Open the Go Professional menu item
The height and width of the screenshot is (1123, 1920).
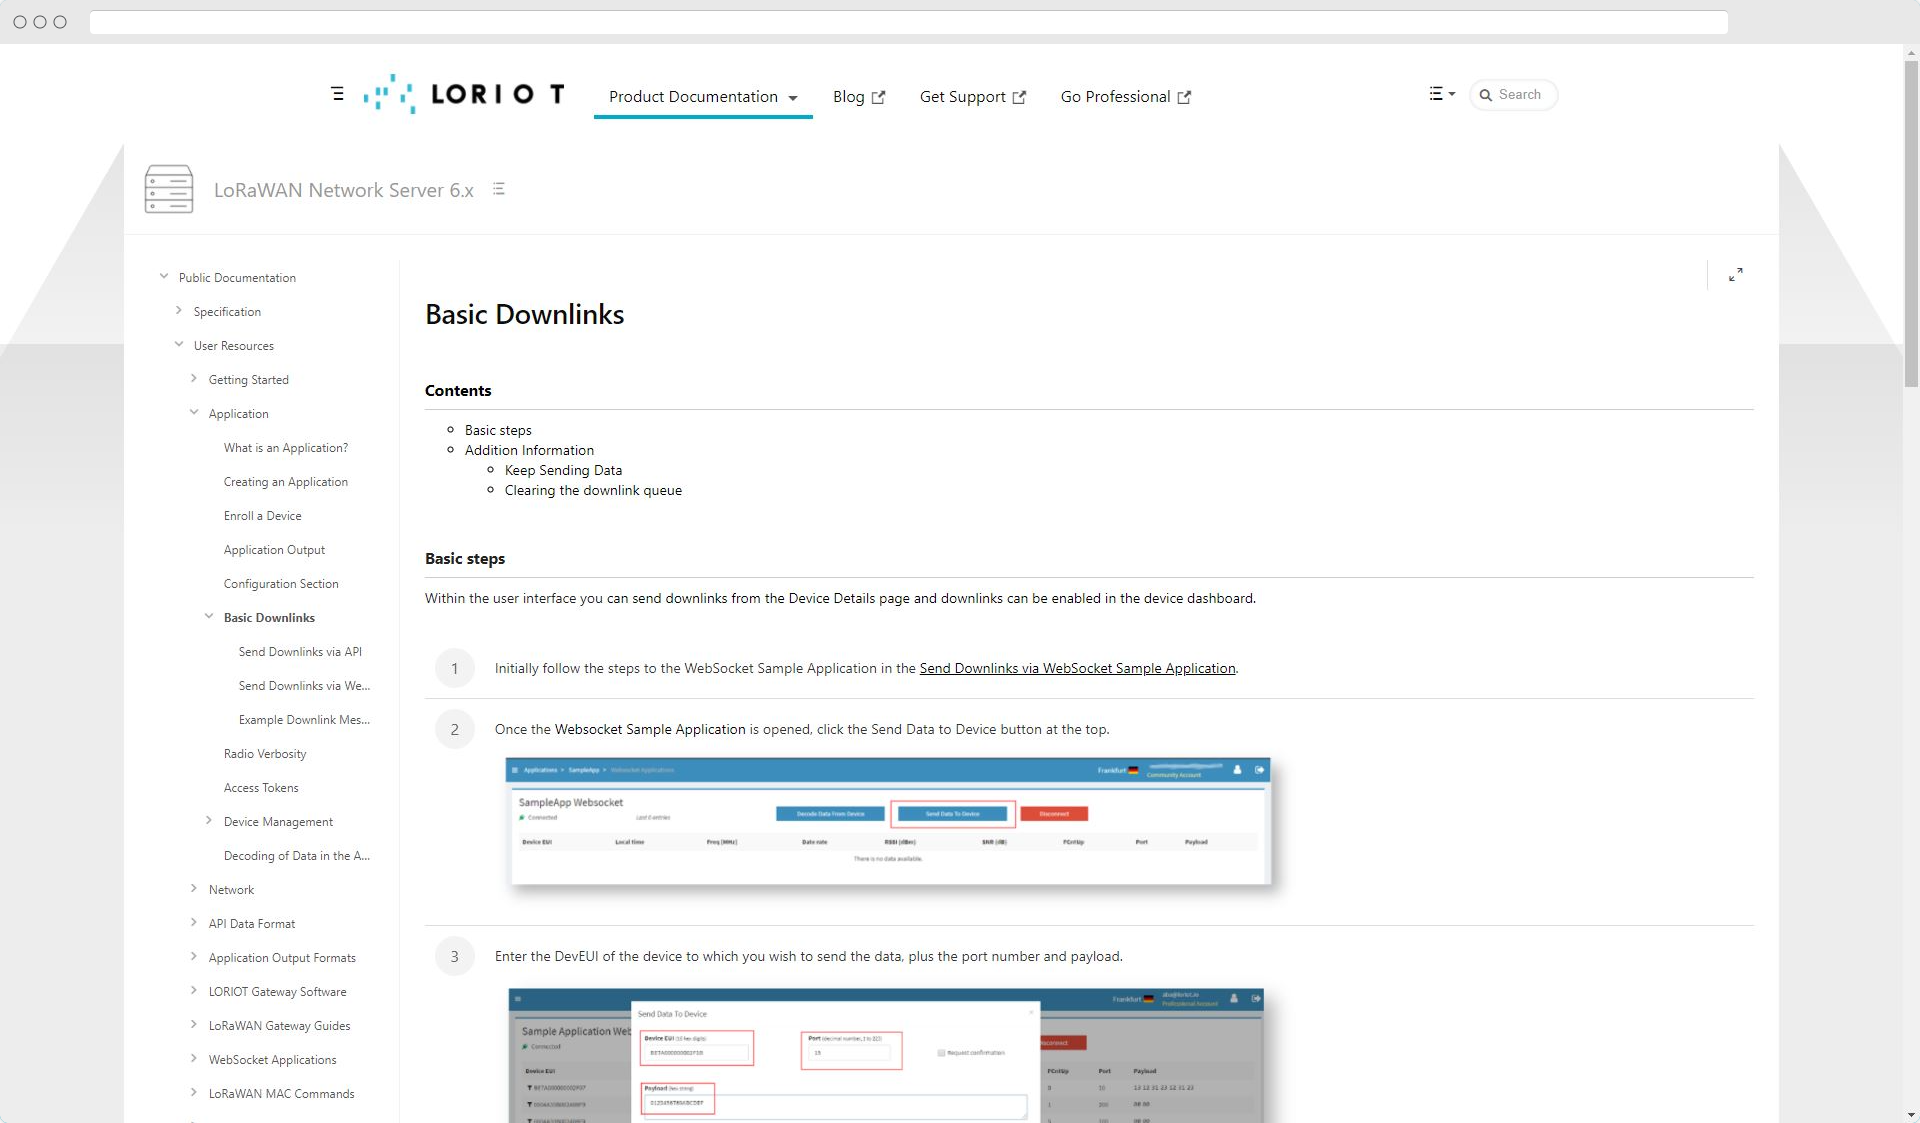click(x=1126, y=97)
